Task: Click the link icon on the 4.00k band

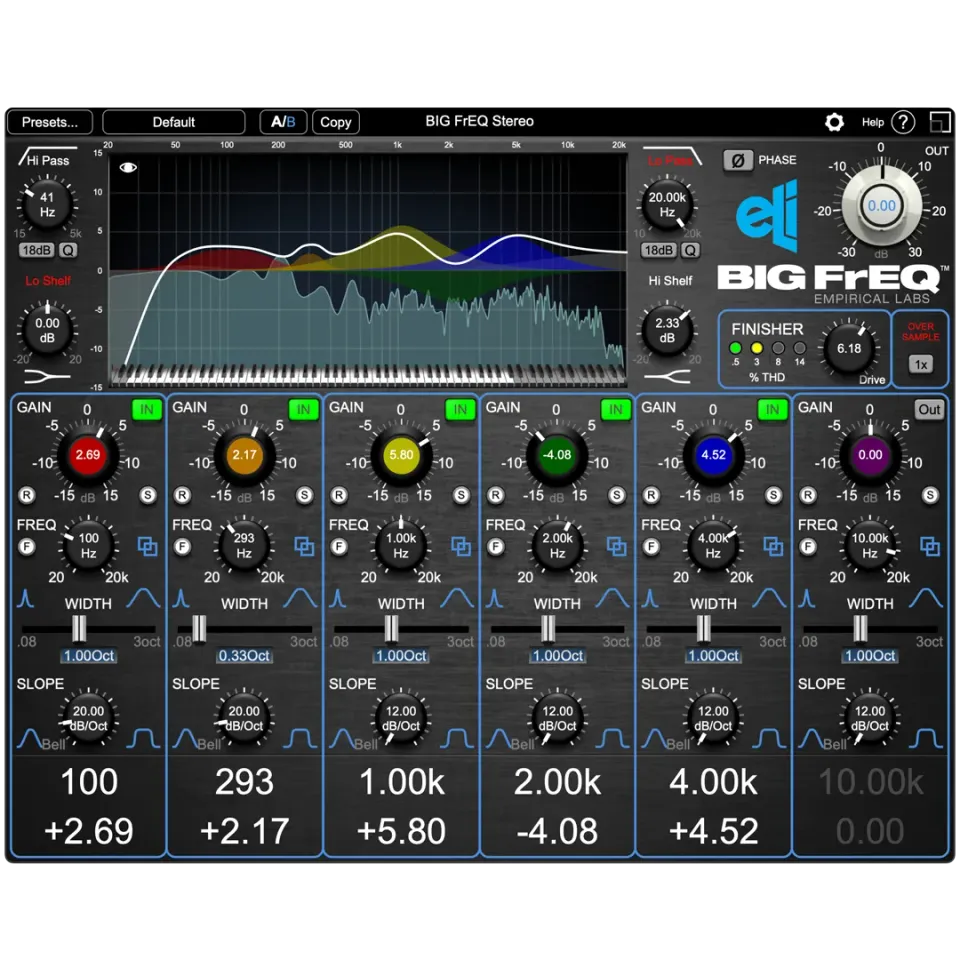Action: click(773, 546)
